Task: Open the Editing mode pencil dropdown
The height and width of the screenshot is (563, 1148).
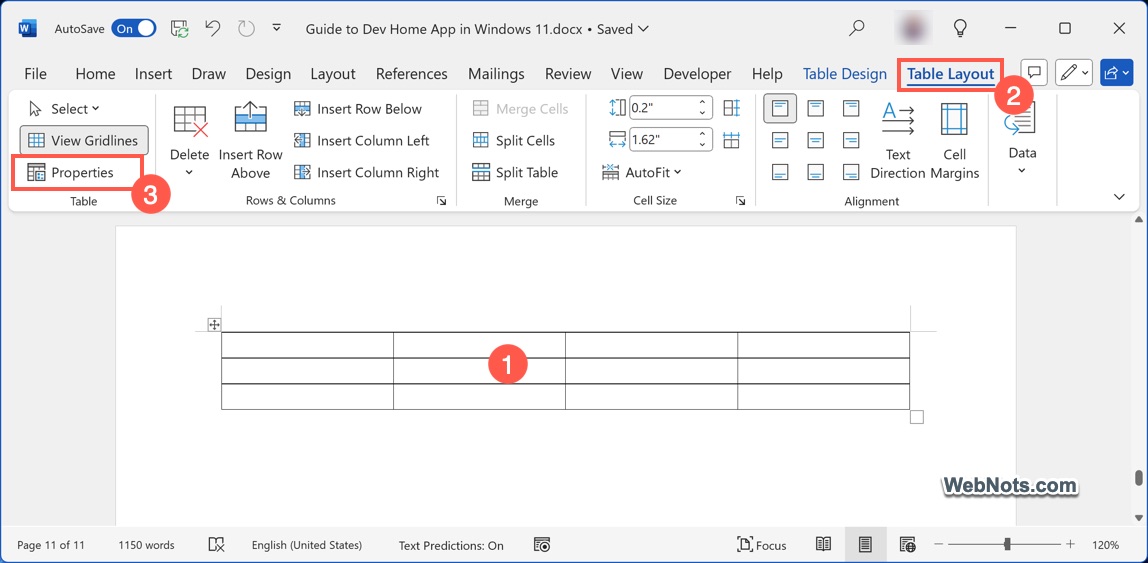Action: point(1074,72)
